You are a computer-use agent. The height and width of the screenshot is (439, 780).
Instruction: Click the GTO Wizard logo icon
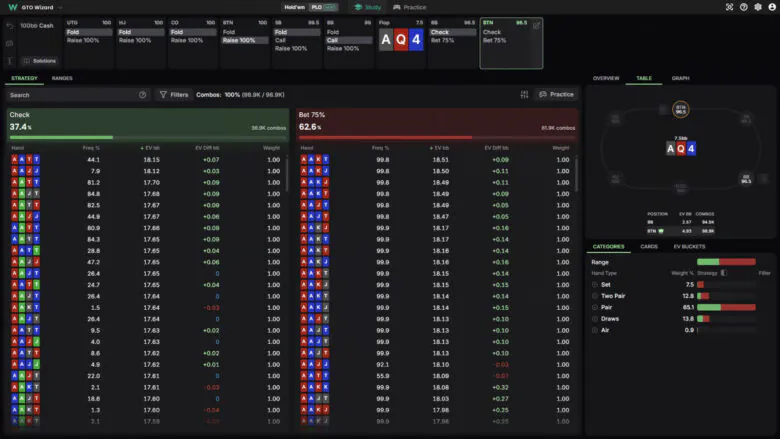point(13,7)
